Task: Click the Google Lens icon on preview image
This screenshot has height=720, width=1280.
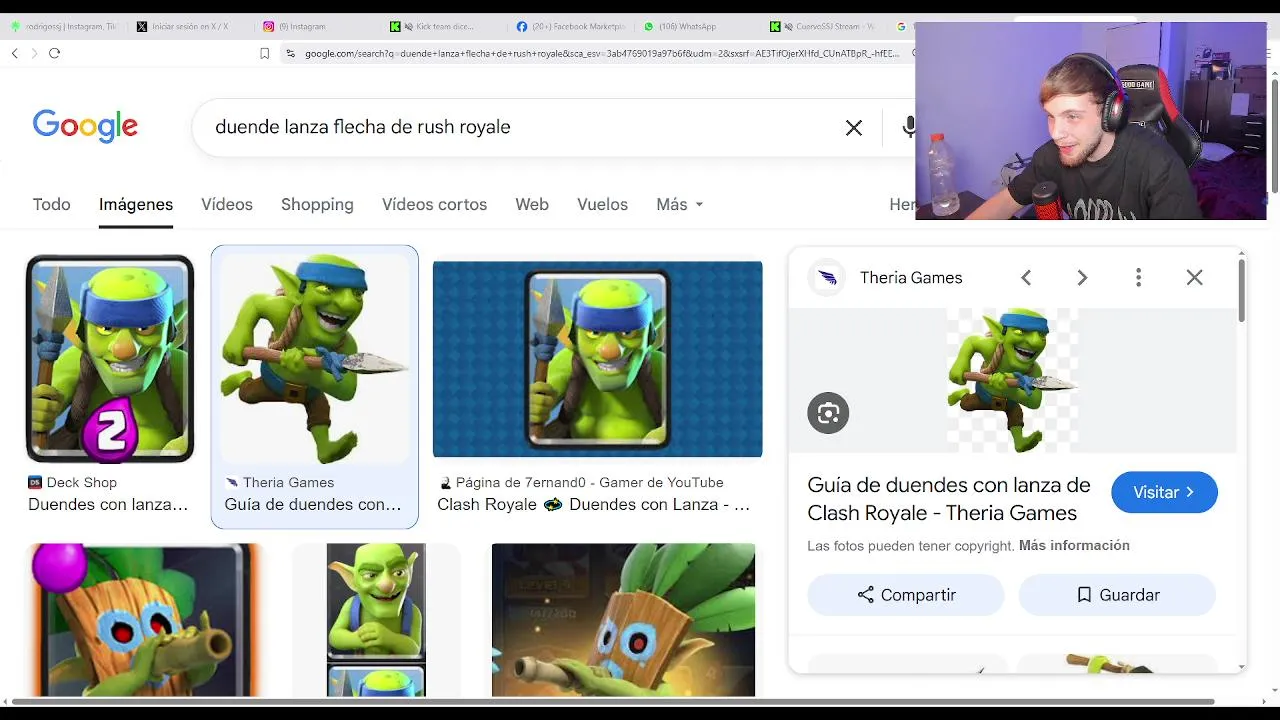Action: [x=828, y=413]
